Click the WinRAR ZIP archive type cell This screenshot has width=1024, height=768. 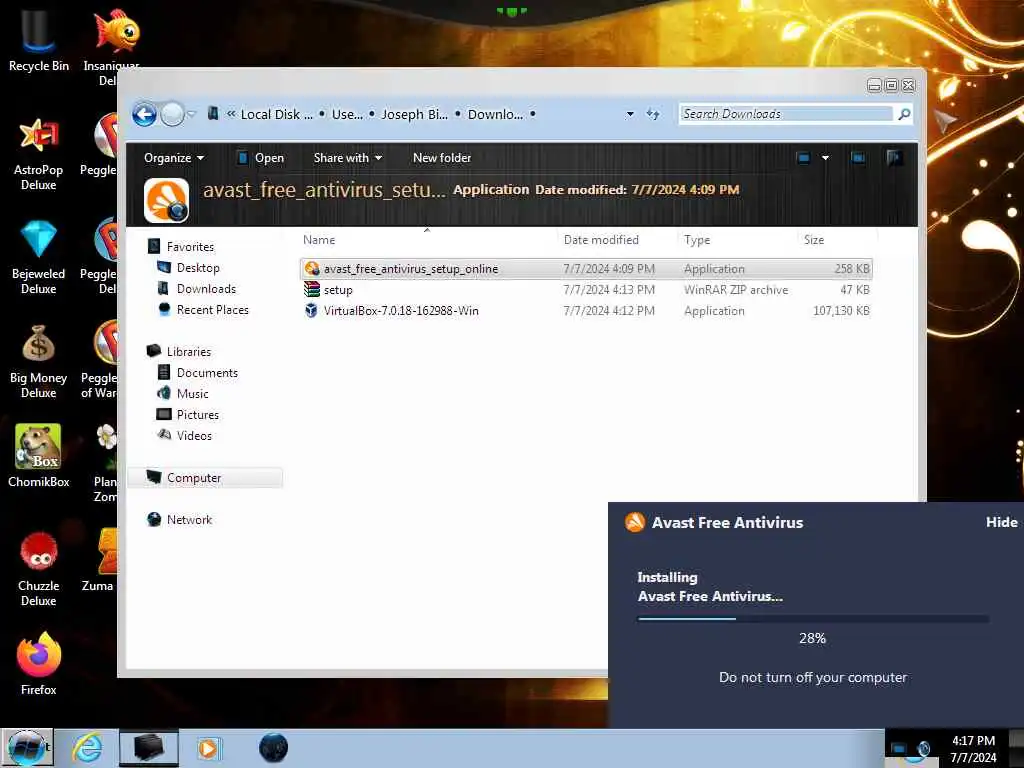click(x=736, y=289)
